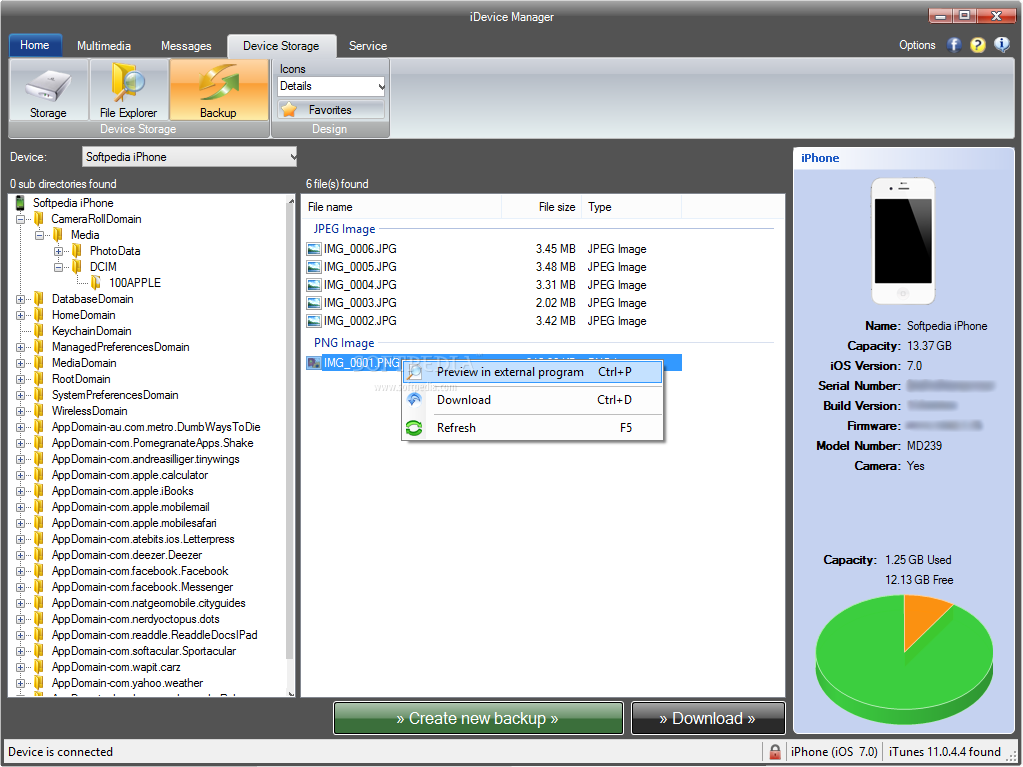Sort by the File size column header
This screenshot has height=767, width=1023.
point(541,207)
